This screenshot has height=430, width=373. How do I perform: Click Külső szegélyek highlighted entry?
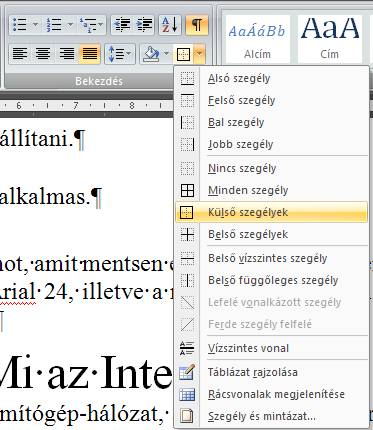[271, 212]
